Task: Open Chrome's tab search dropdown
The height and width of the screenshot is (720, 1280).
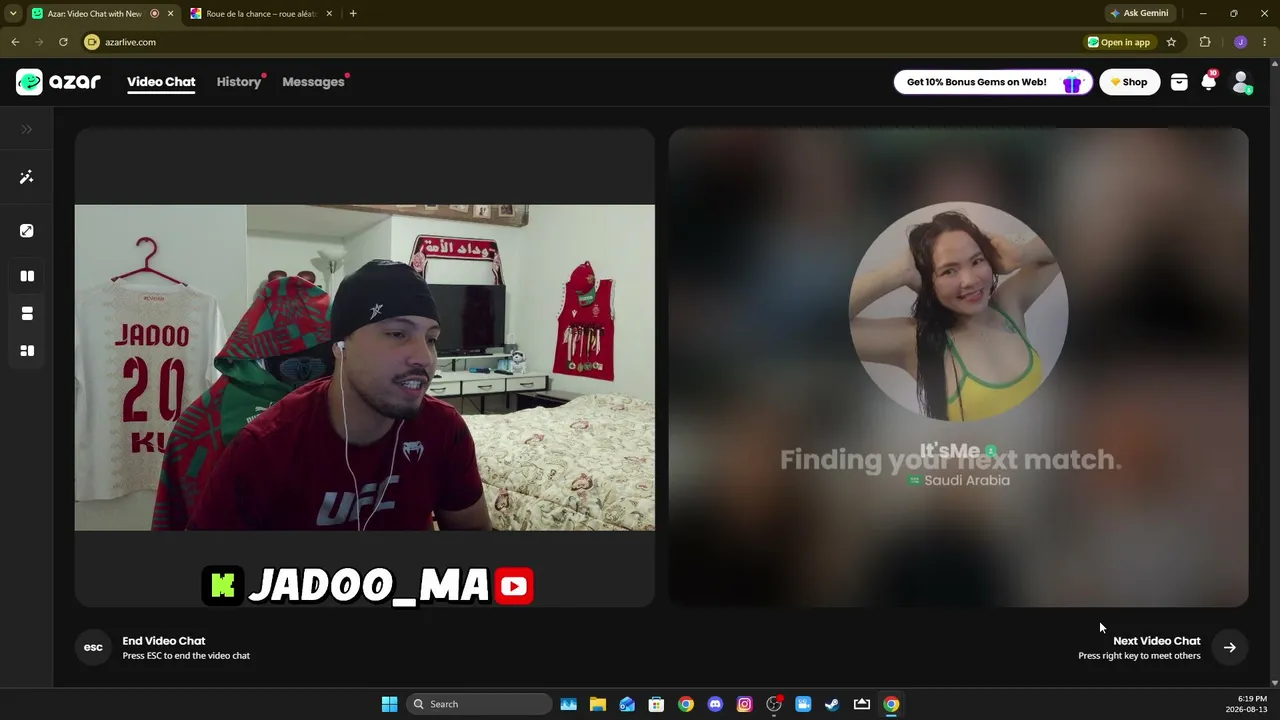Action: (x=13, y=13)
